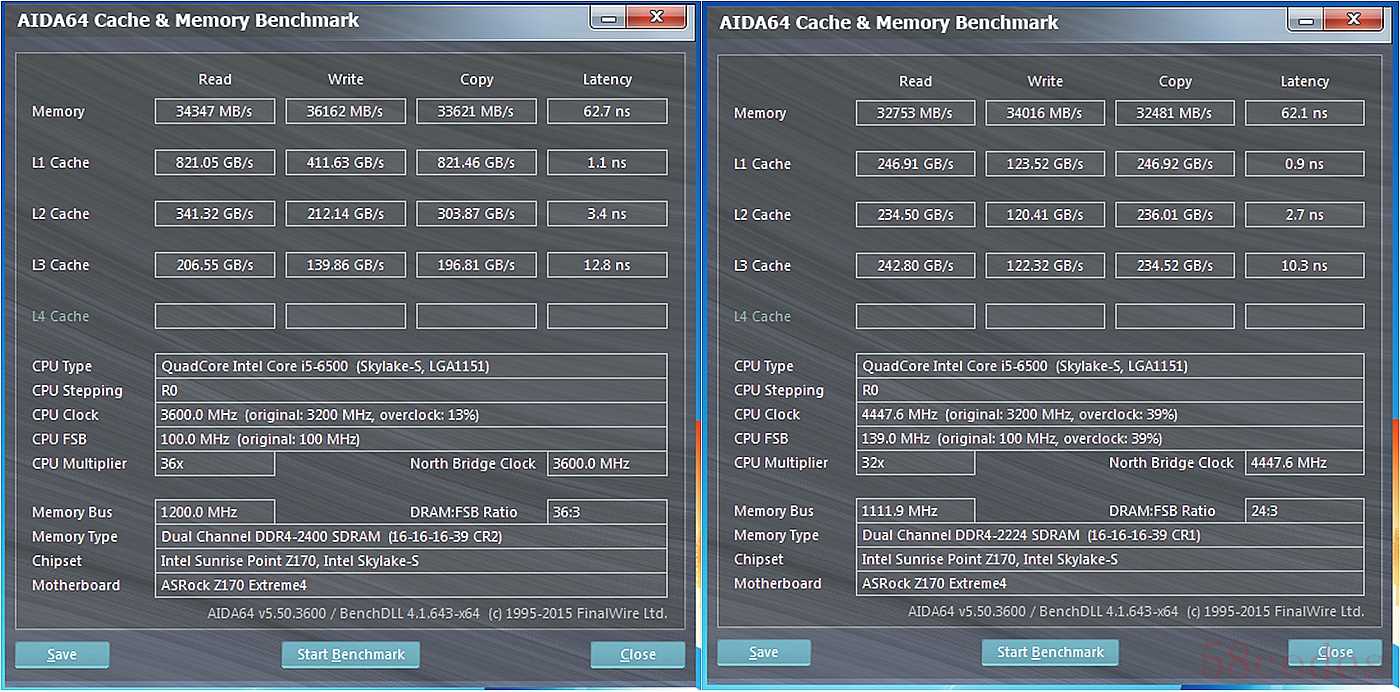Click the Close button in the right window
Screen dimensions: 1400x692
[1334, 653]
